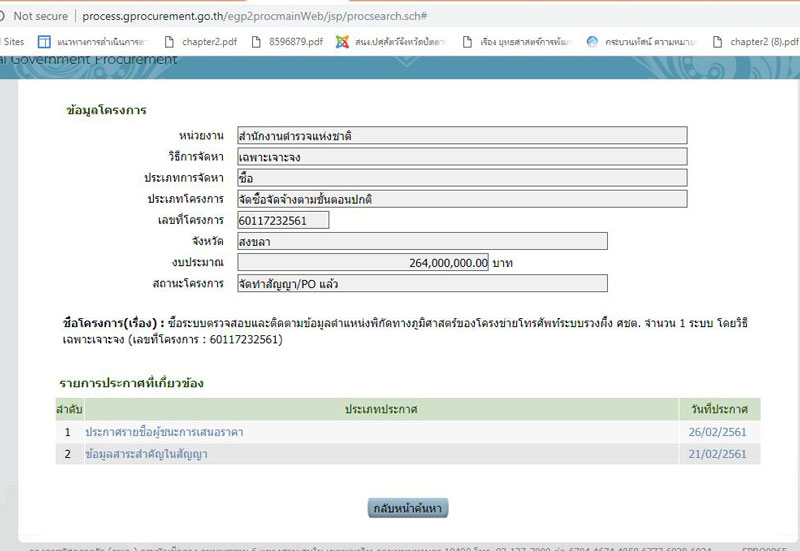Click the เลขที่โครงการ field 60117232561
The image size is (800, 551).
point(282,220)
